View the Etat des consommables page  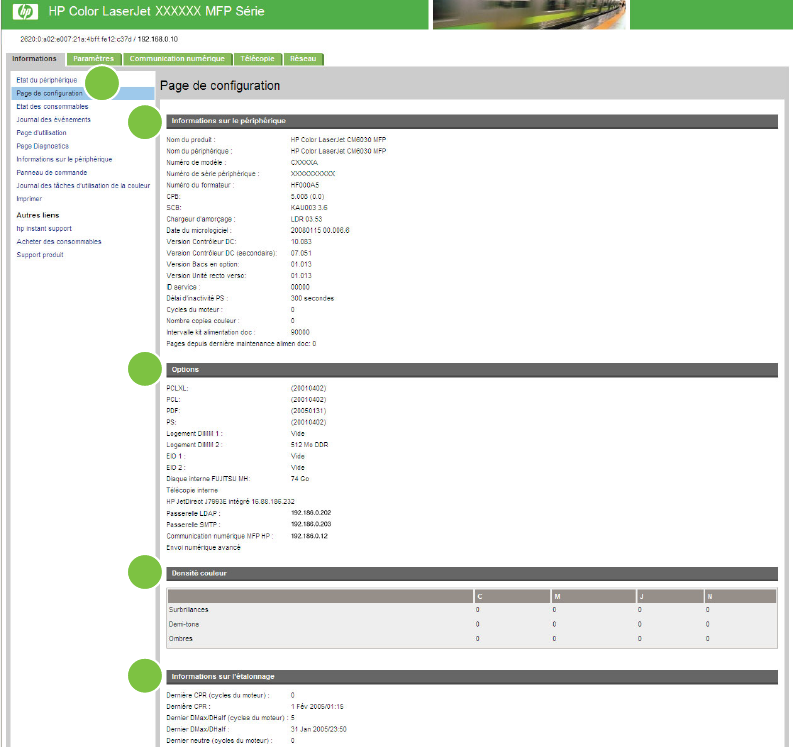pos(52,106)
